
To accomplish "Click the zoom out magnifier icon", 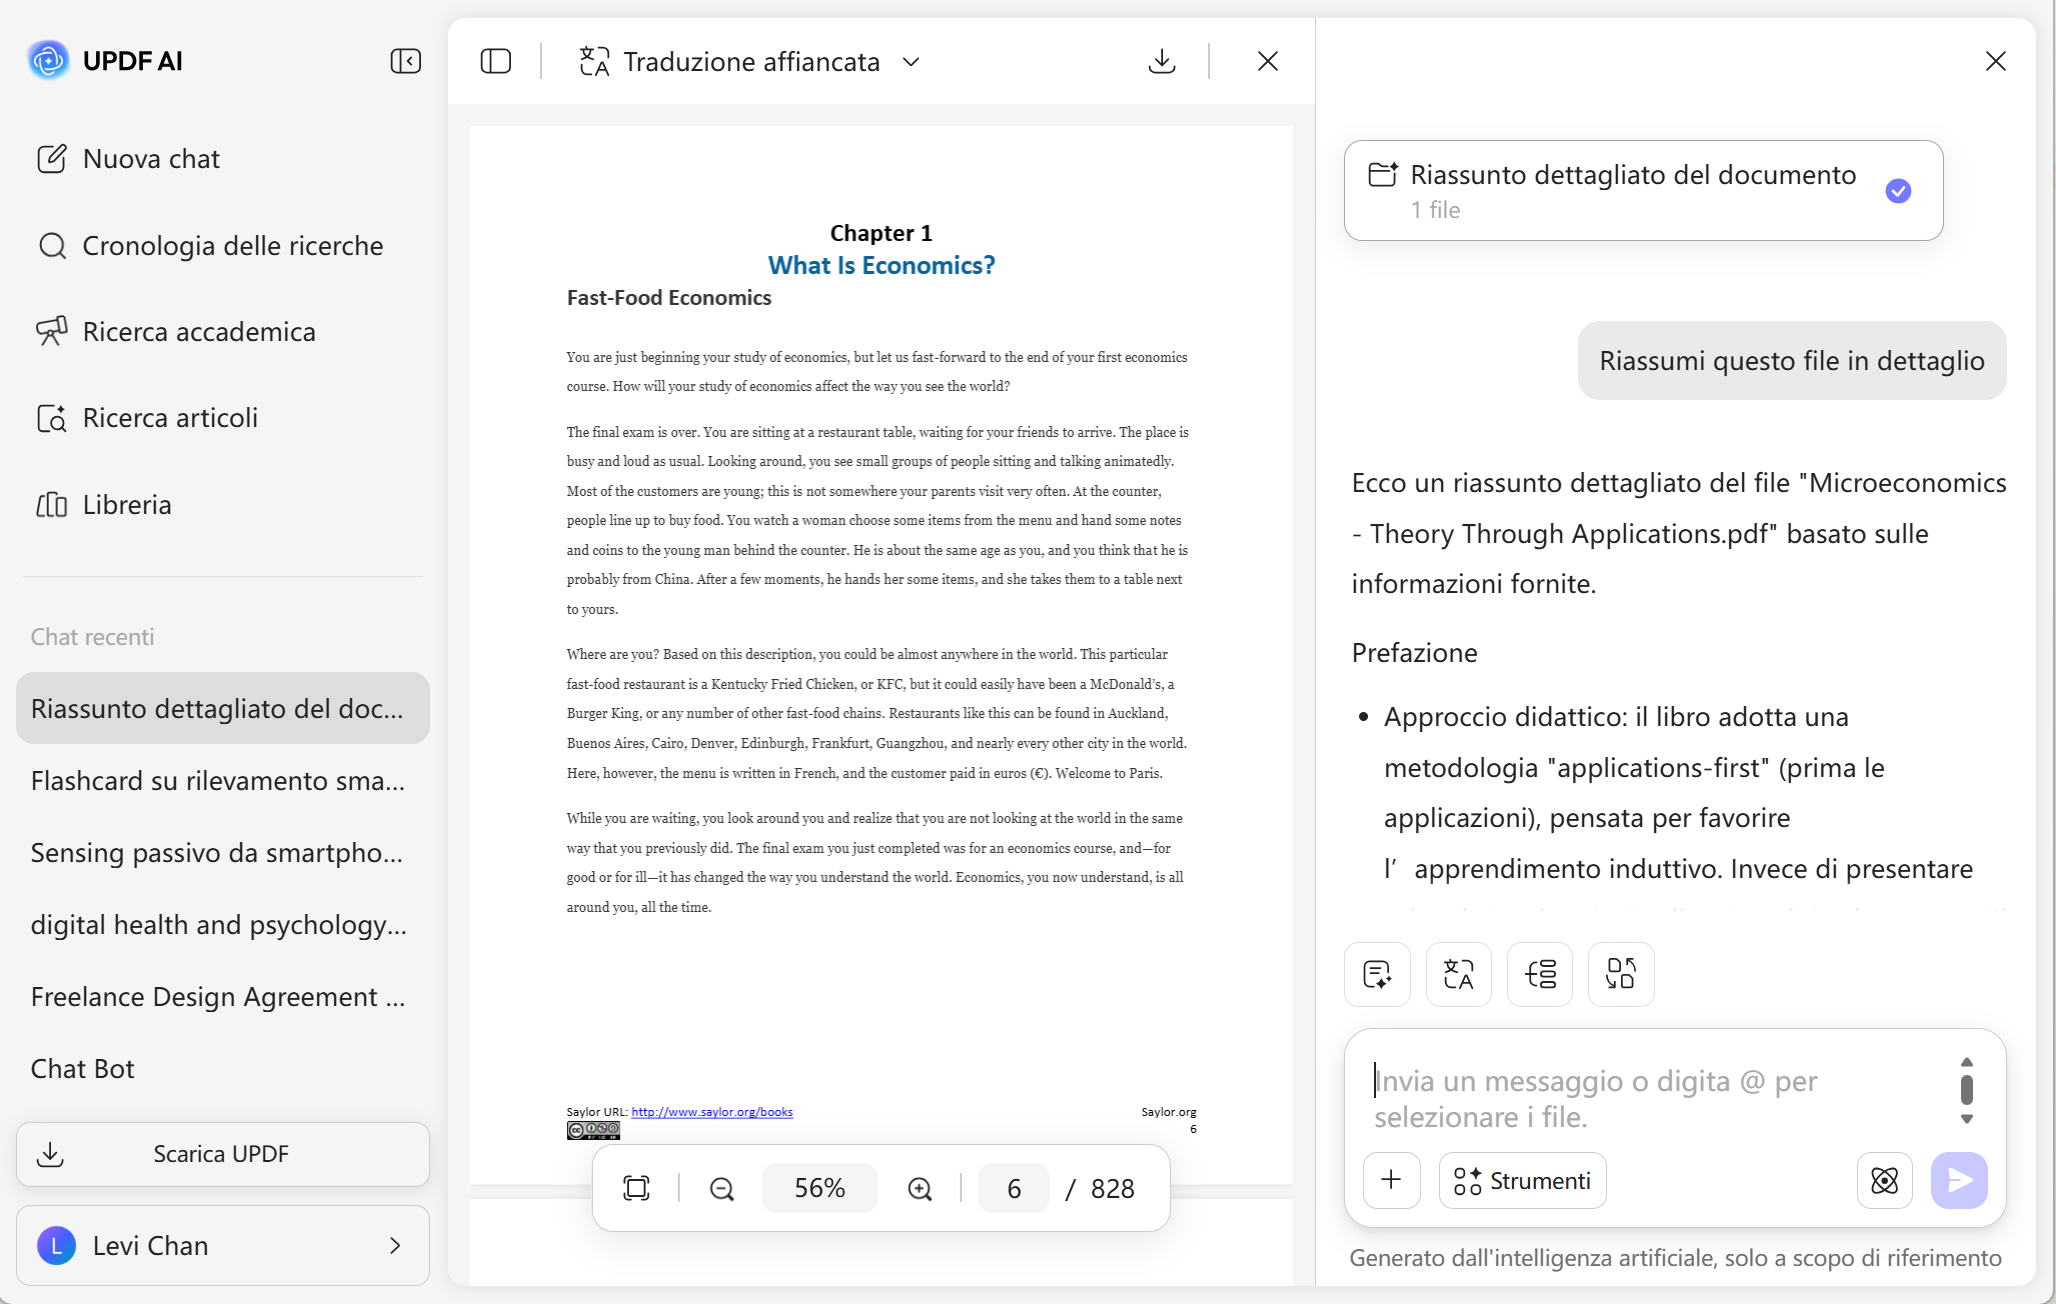I will [x=721, y=1188].
